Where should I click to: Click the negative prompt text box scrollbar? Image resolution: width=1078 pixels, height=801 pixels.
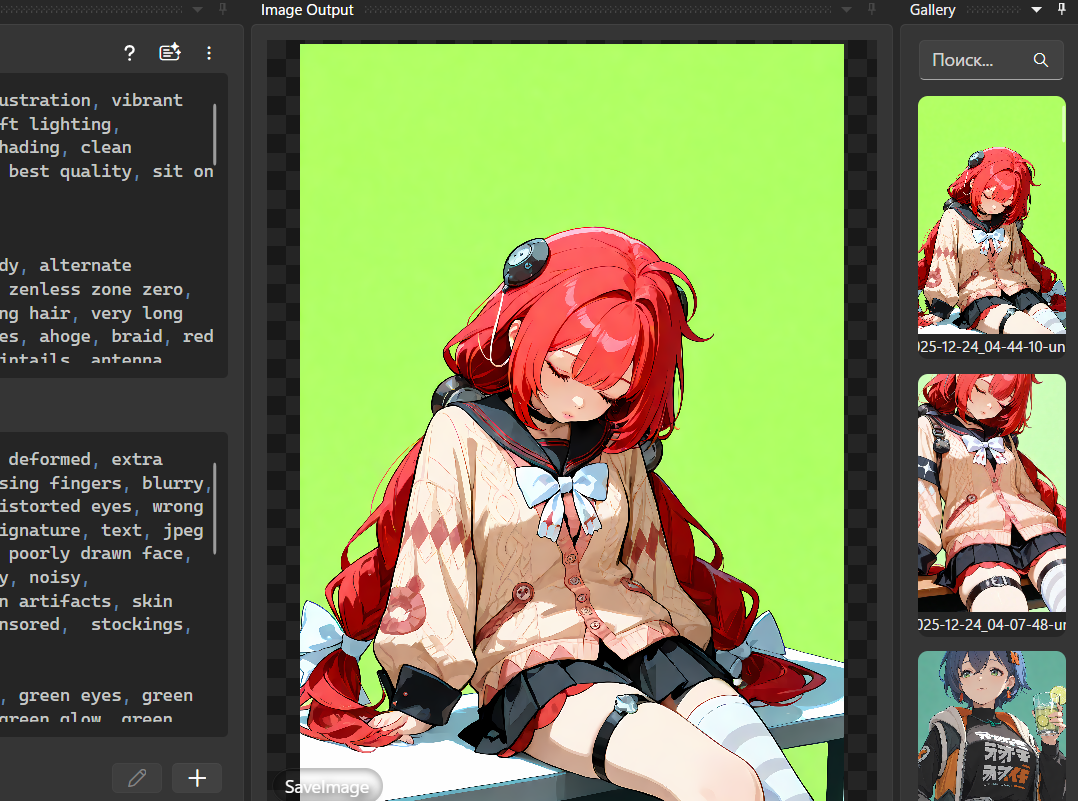[215, 509]
